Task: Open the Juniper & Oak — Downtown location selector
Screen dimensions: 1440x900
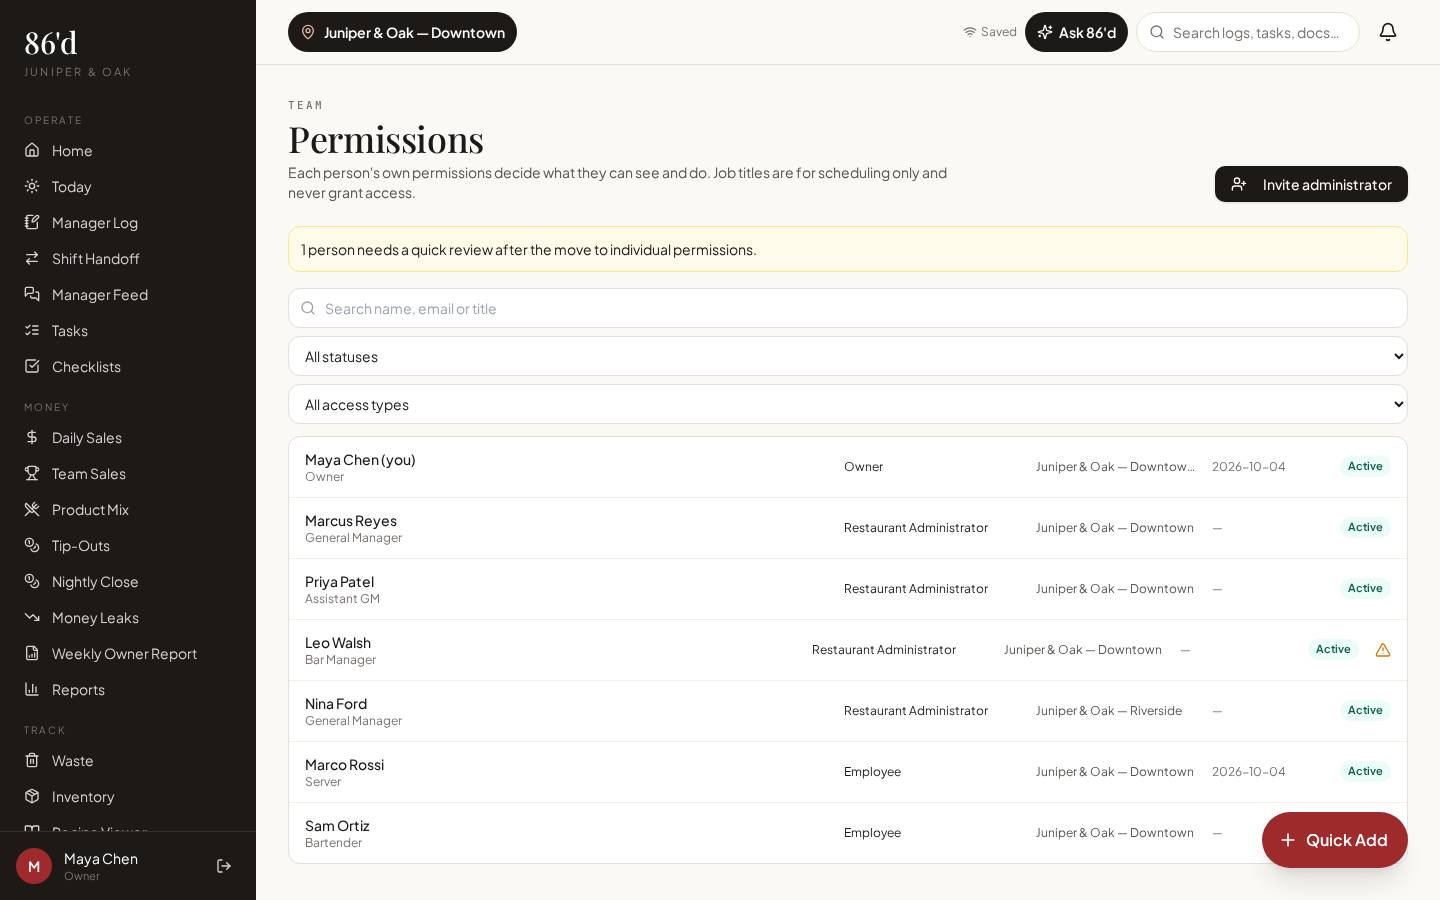Action: (x=402, y=32)
